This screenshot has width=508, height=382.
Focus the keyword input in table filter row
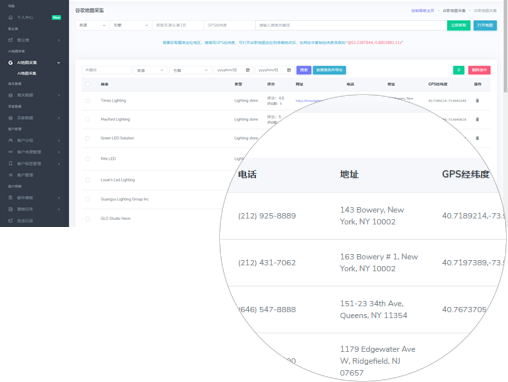[107, 70]
